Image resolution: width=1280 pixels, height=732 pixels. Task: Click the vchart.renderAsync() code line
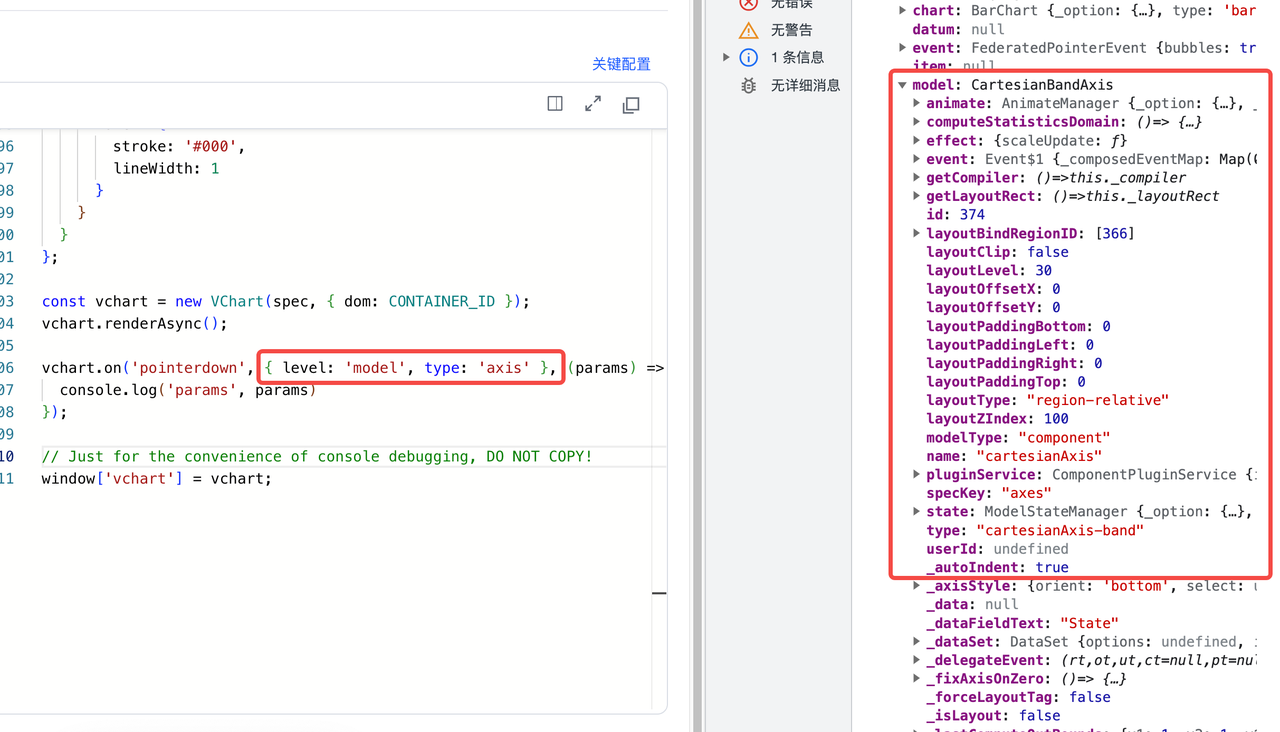(134, 323)
